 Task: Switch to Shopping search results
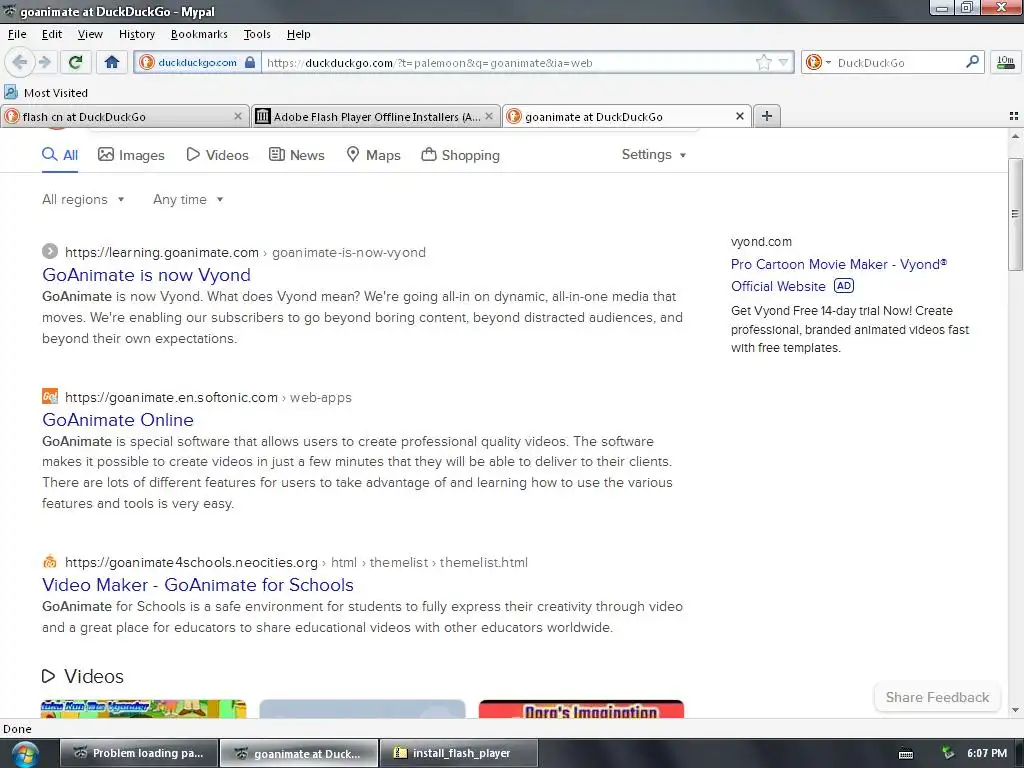coord(460,155)
